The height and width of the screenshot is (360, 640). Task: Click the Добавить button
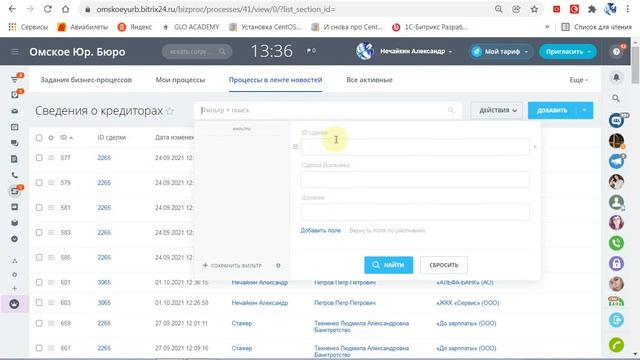(x=552, y=110)
